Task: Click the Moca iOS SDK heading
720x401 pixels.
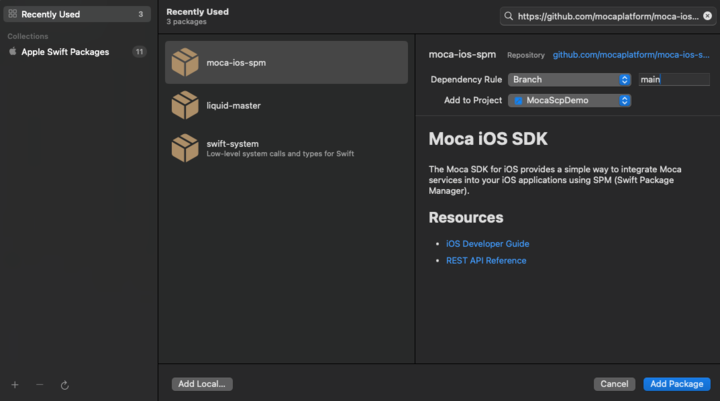Action: (x=488, y=139)
